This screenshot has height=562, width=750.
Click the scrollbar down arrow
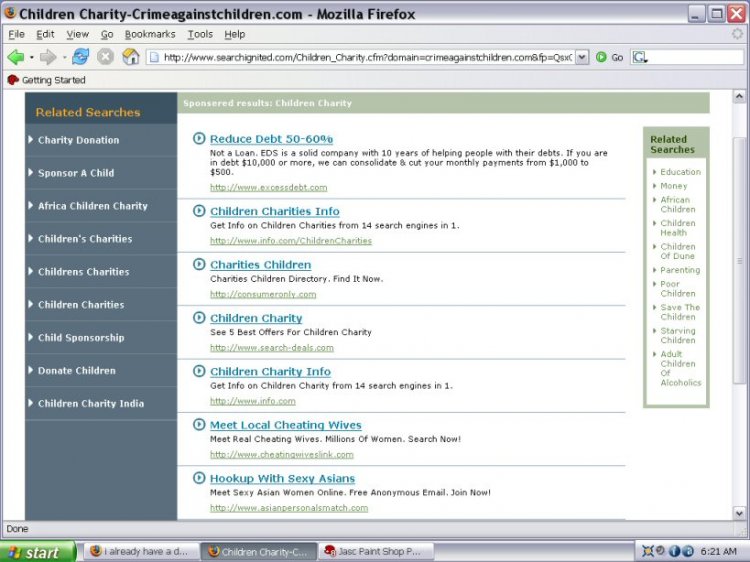pos(739,513)
